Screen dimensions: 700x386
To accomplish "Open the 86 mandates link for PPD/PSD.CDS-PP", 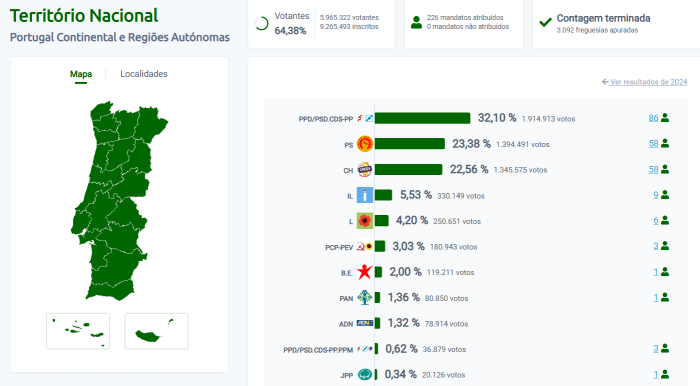I will coord(653,118).
